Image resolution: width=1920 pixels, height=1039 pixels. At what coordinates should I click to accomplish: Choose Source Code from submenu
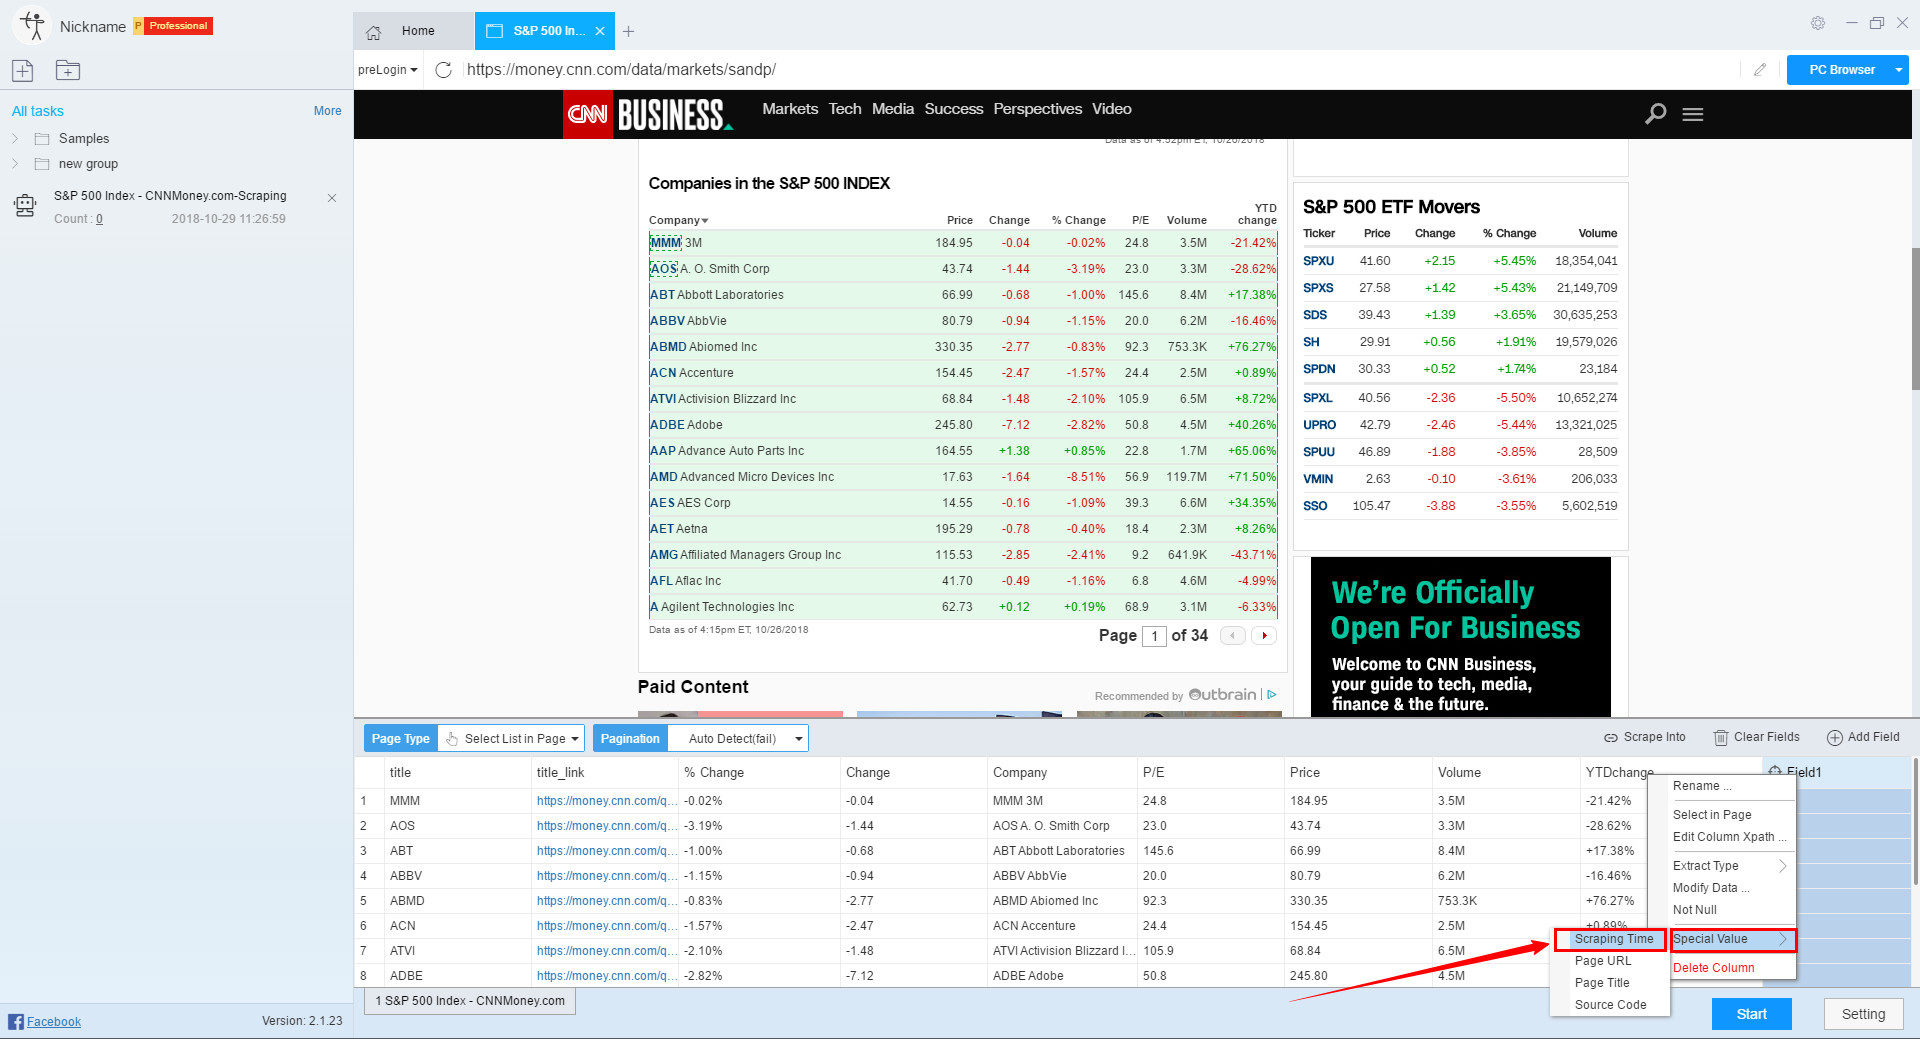pos(1610,1005)
